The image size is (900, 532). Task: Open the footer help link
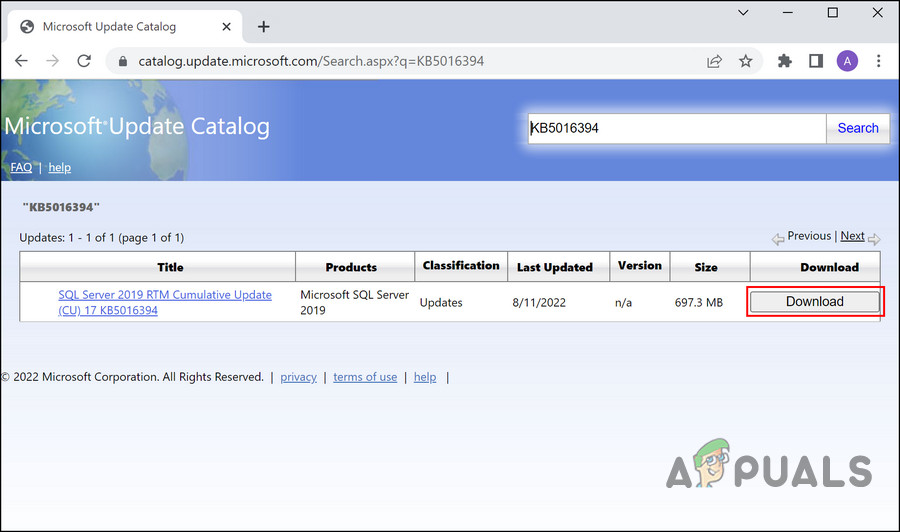tap(425, 377)
